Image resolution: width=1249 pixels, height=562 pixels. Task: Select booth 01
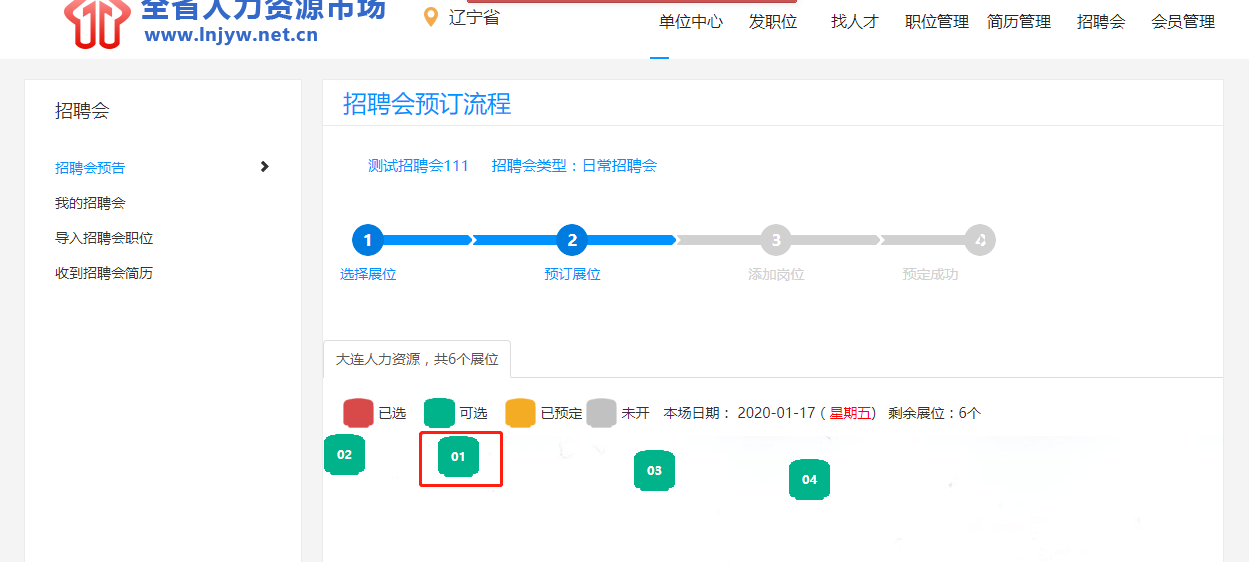coord(458,456)
